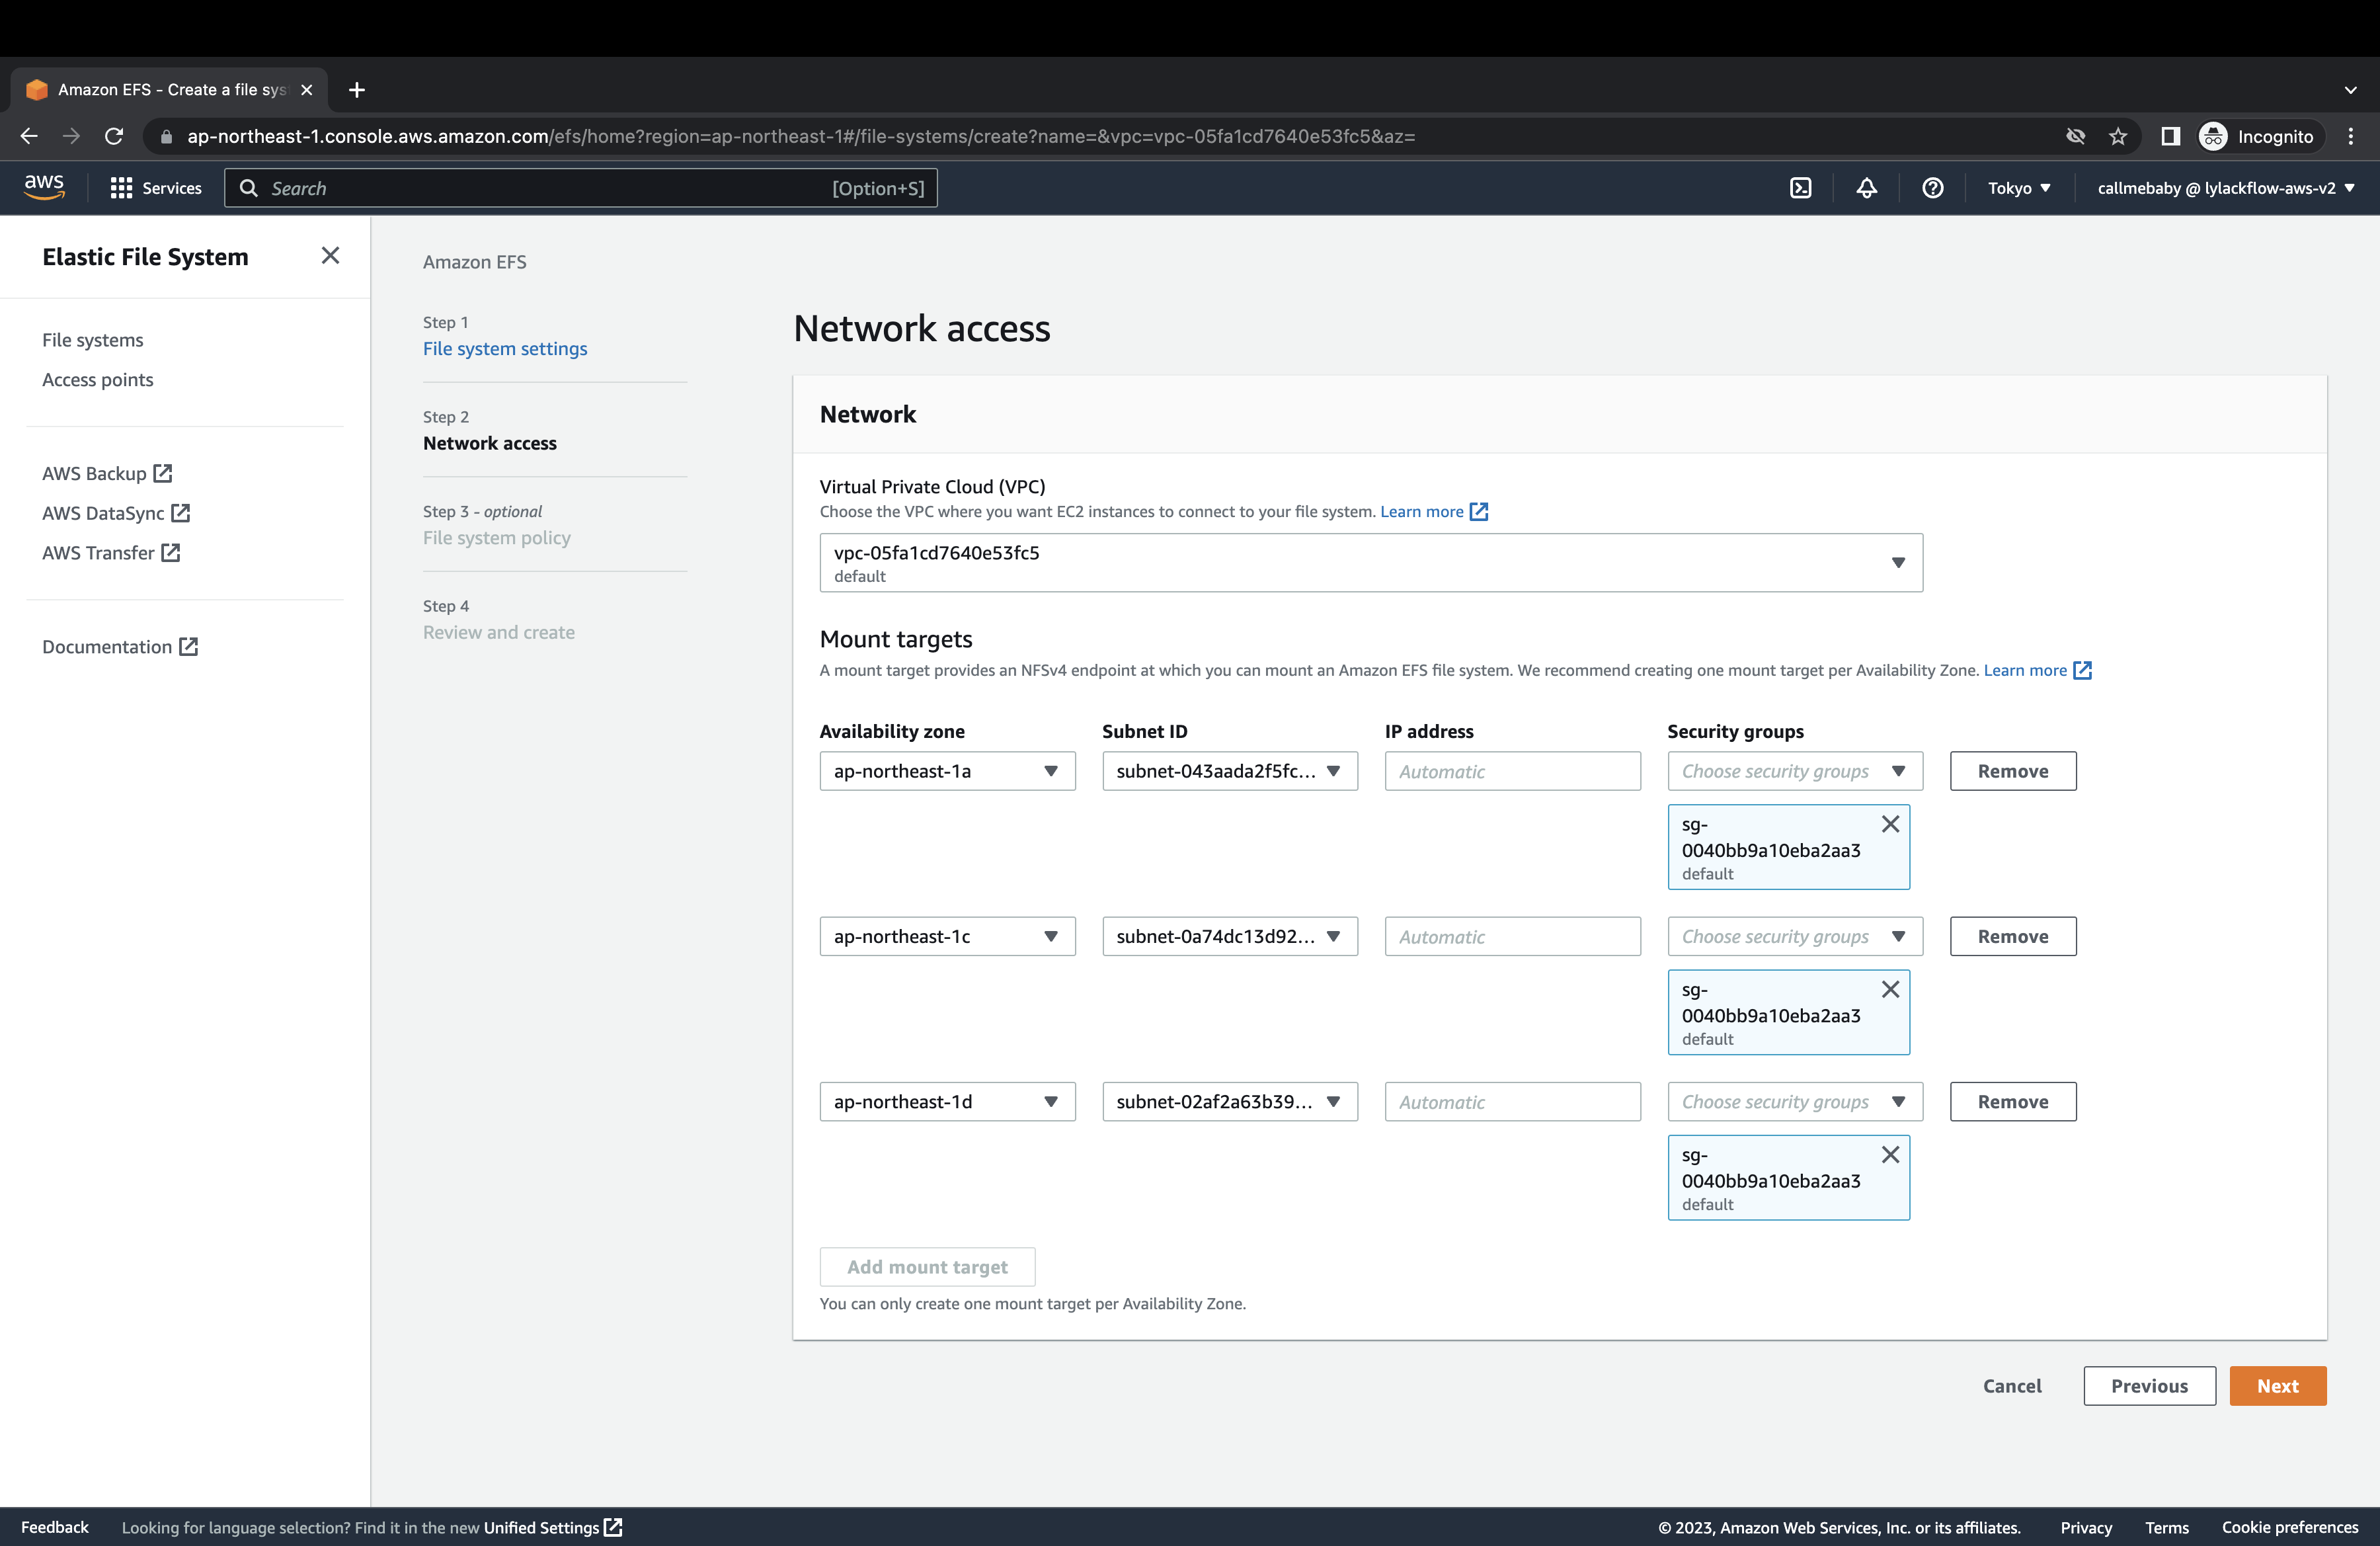The image size is (2380, 1546).
Task: Click the browser forward arrow
Action: pos(71,136)
